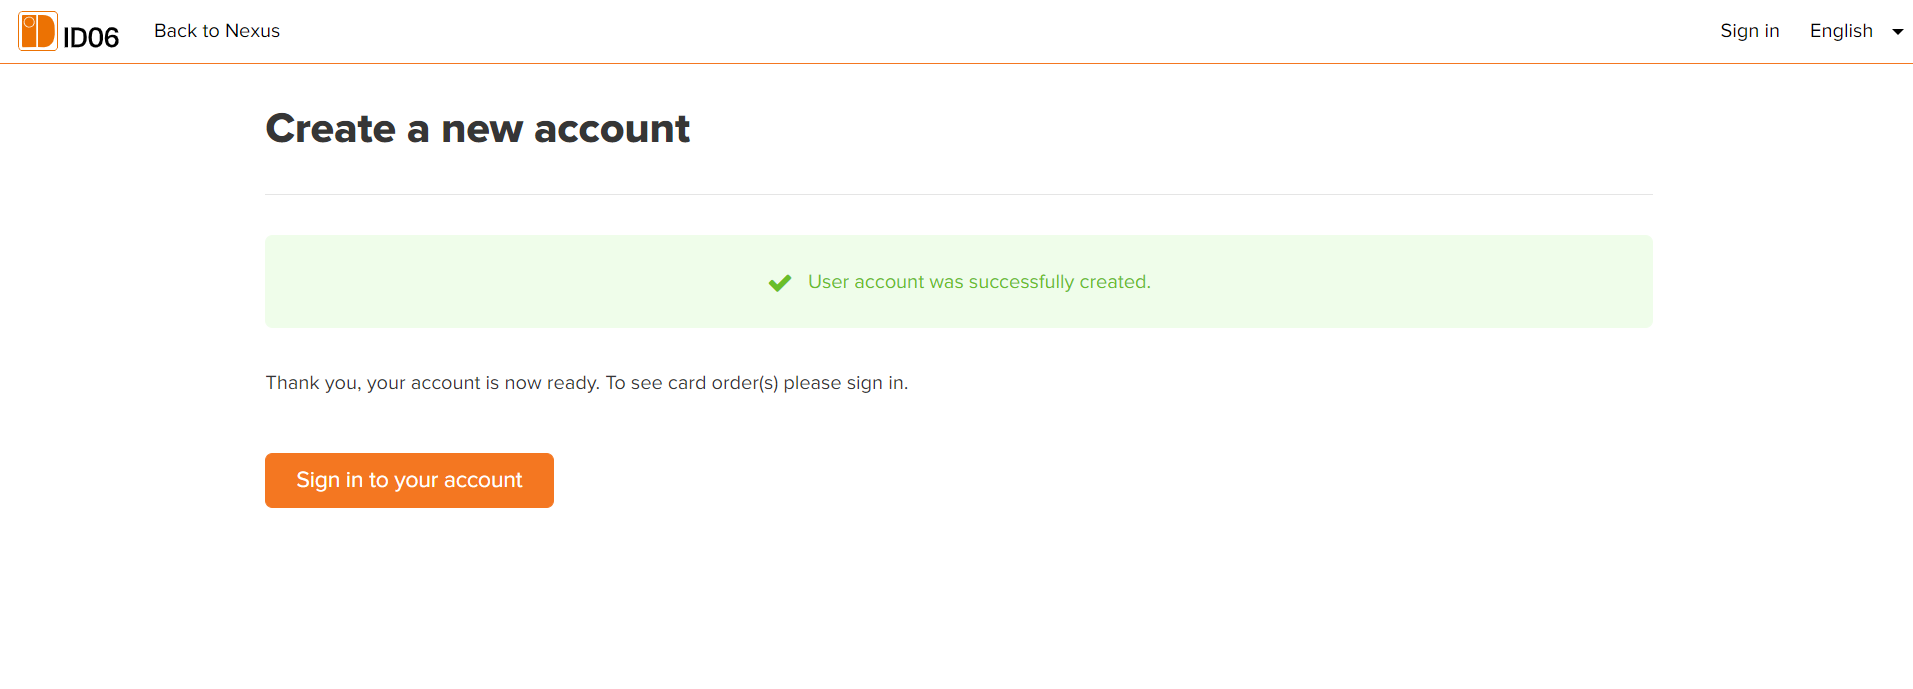
Task: Click the success message text
Action: (978, 282)
